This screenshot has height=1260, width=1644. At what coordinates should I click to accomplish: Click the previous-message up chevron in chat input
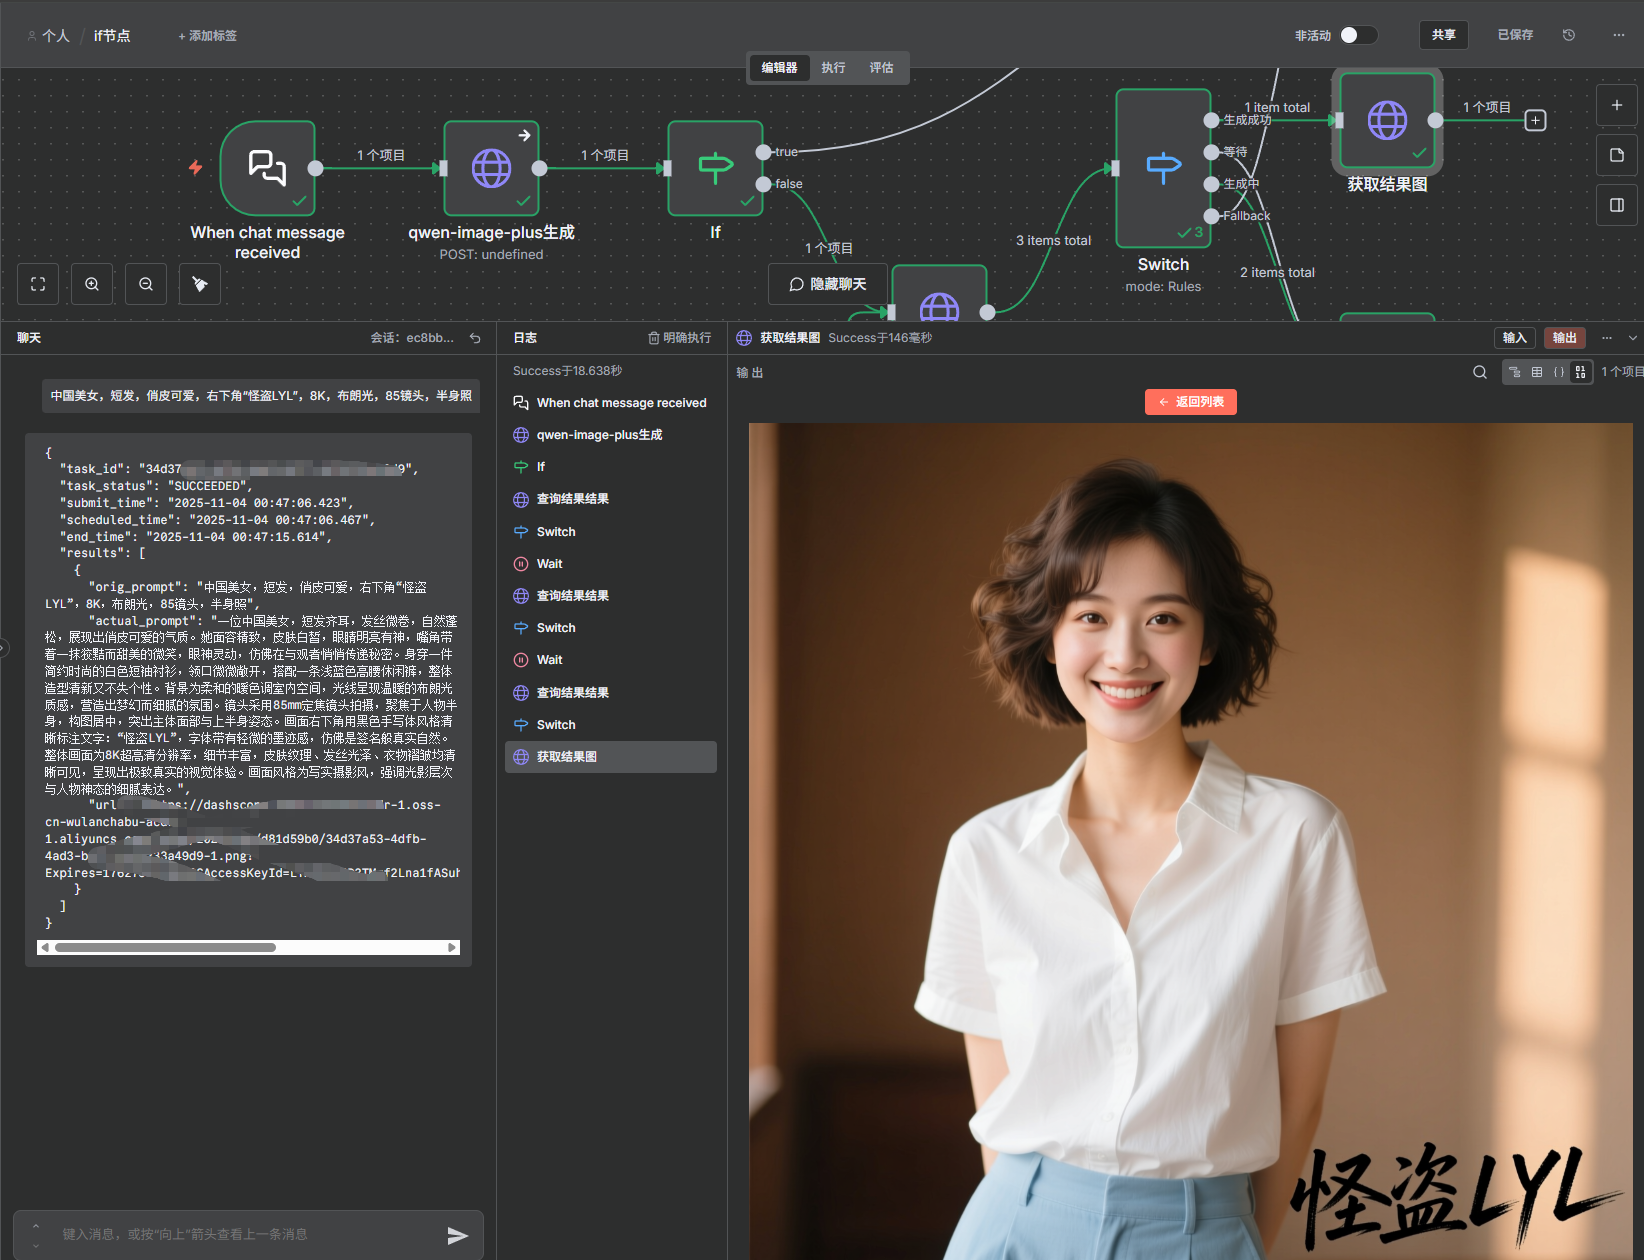(36, 1226)
